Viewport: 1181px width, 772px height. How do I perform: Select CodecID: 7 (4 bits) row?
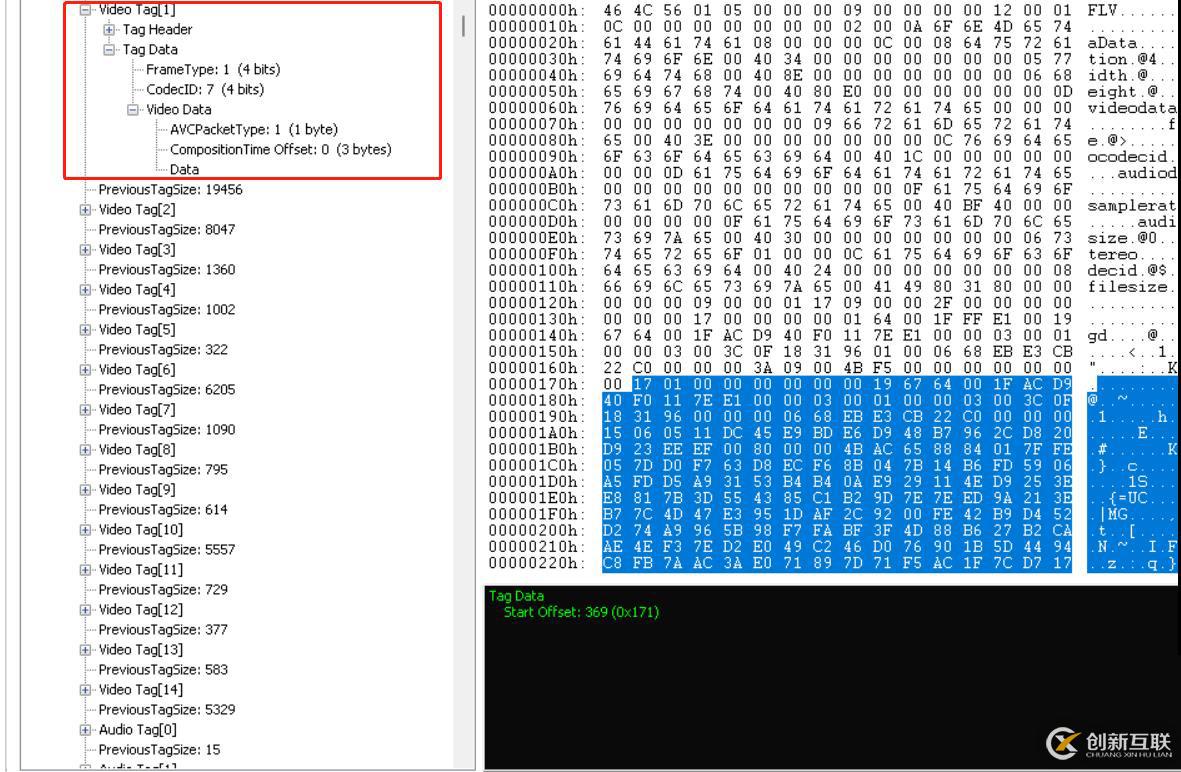205,89
